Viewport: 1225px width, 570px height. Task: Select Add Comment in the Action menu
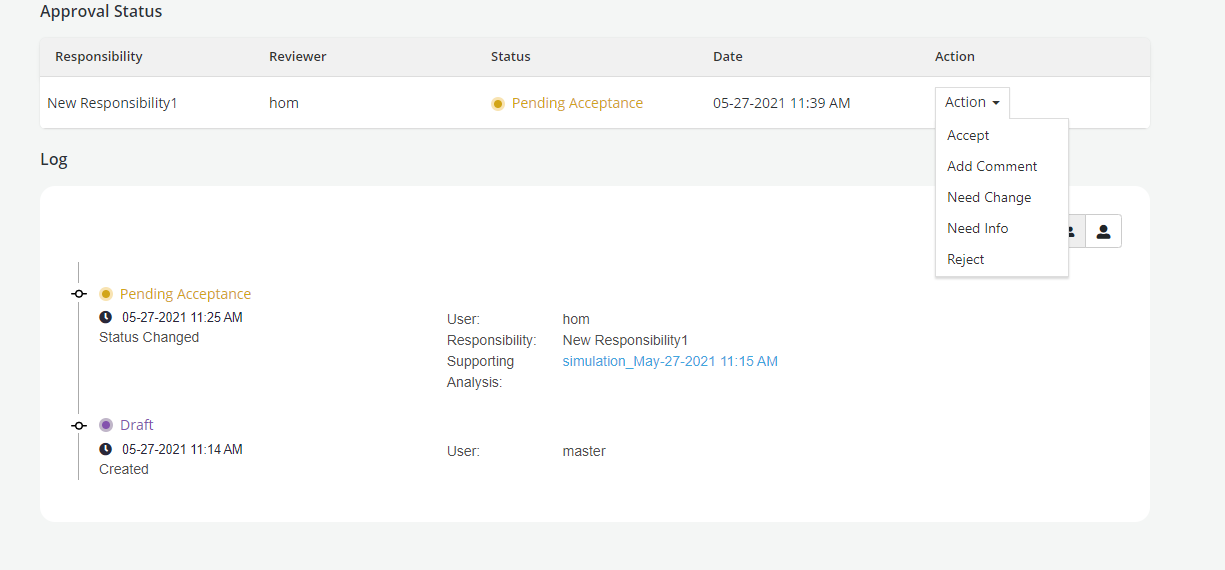pos(992,166)
